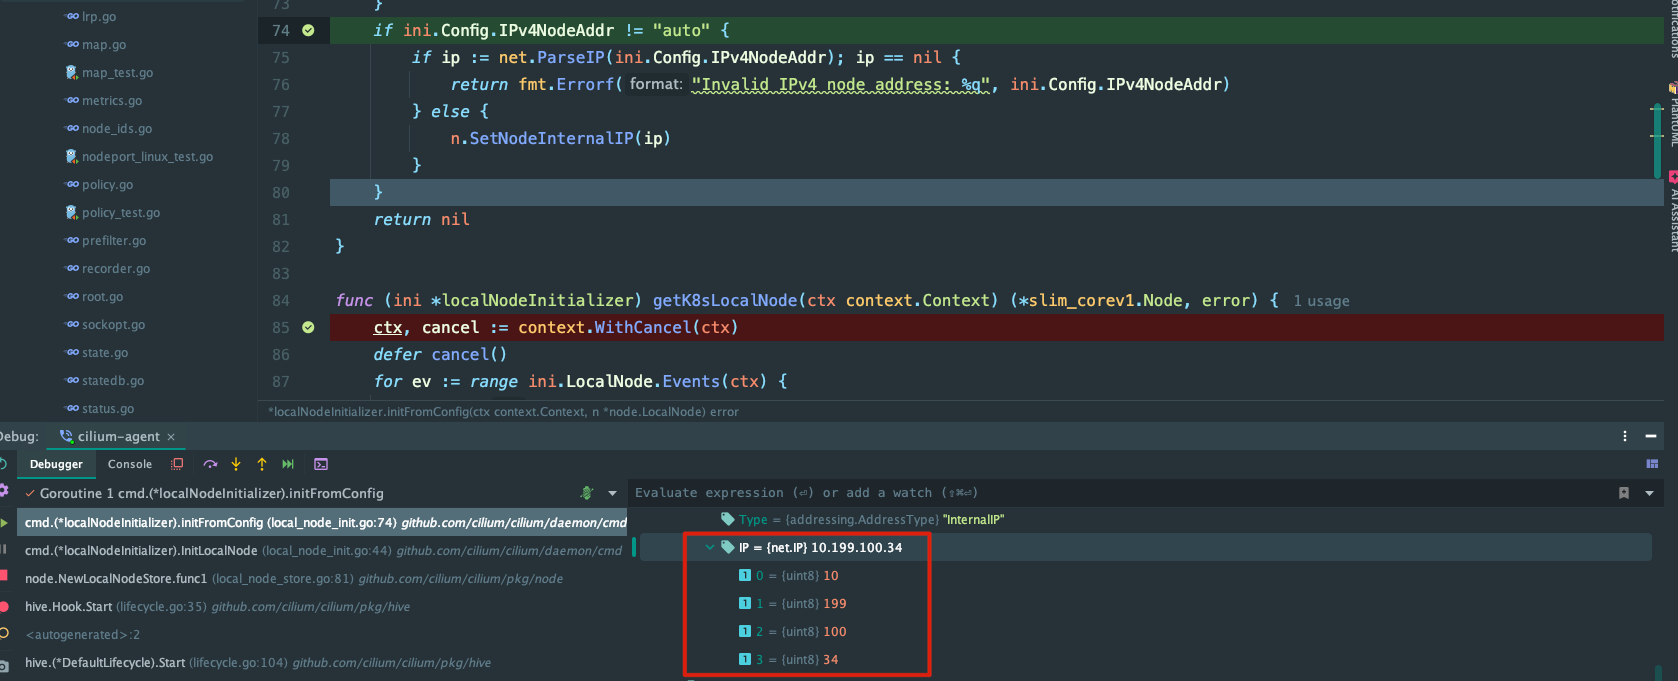Open state.go in the project tree
1678x681 pixels.
[105, 353]
